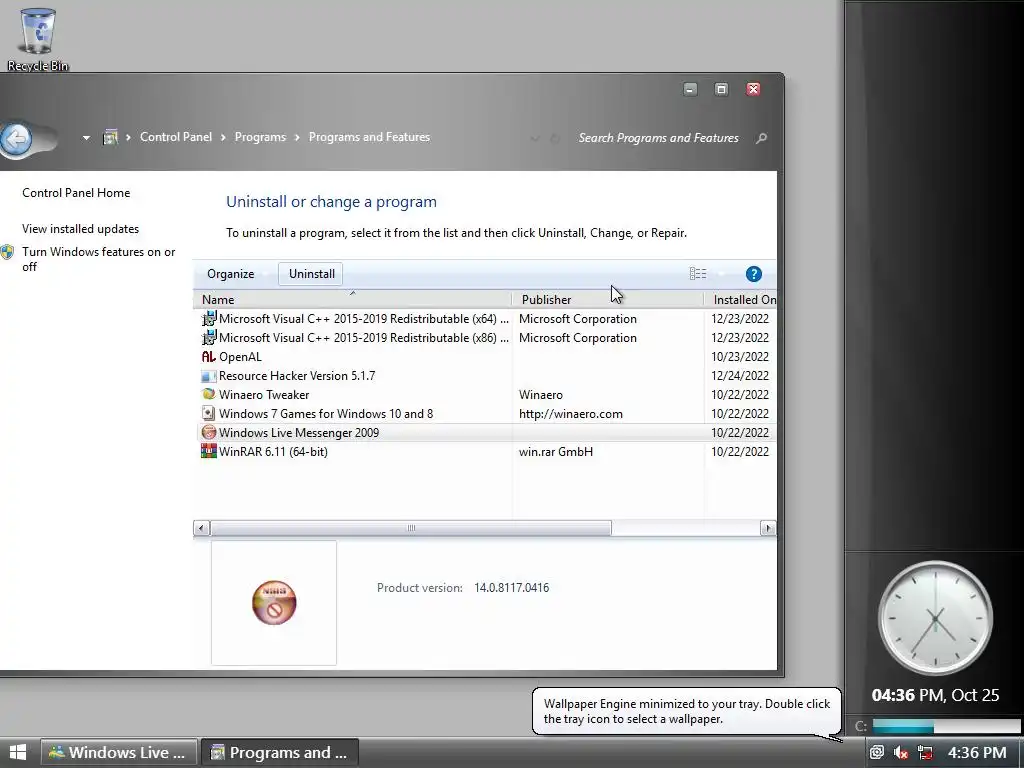Expand chevron between Control Panel and Programs
Viewport: 1024px width, 768px height.
tap(223, 137)
